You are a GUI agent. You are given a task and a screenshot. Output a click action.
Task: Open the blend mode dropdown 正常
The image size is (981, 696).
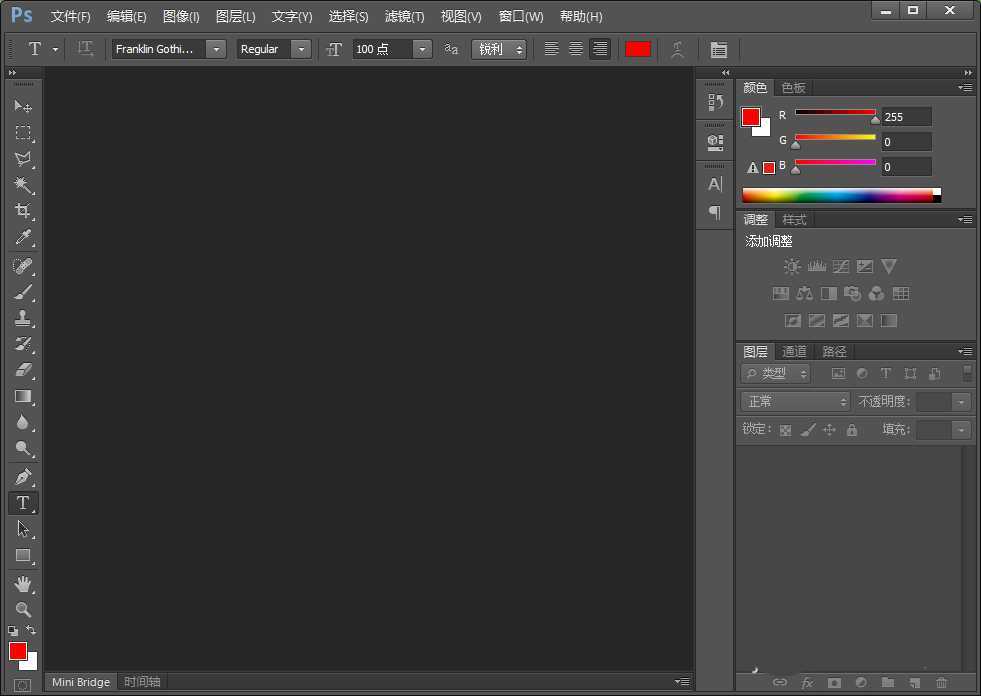pos(796,401)
